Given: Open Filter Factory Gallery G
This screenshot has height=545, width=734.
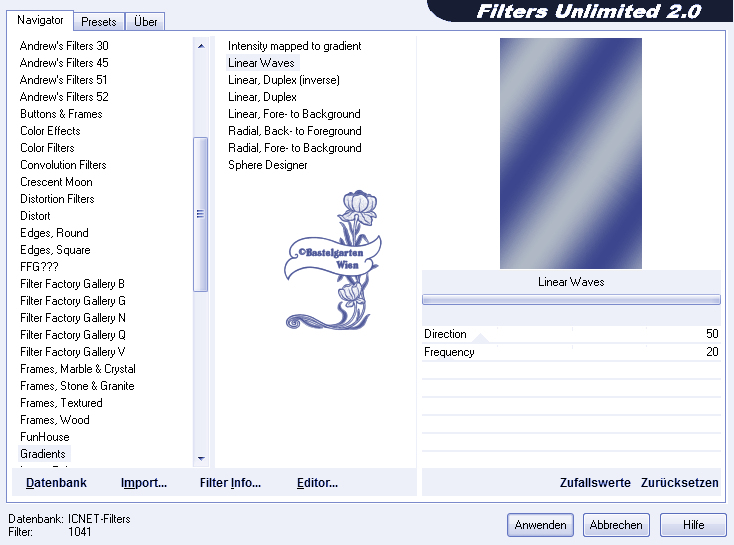Looking at the screenshot, I should point(73,301).
